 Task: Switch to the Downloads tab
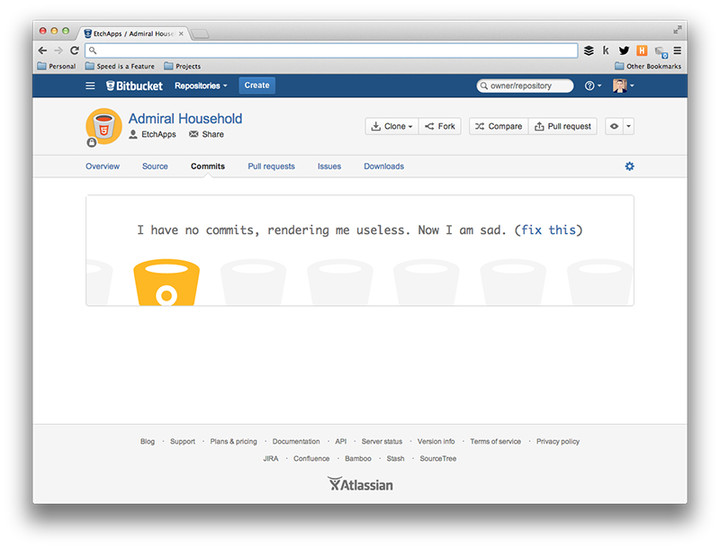click(x=384, y=166)
